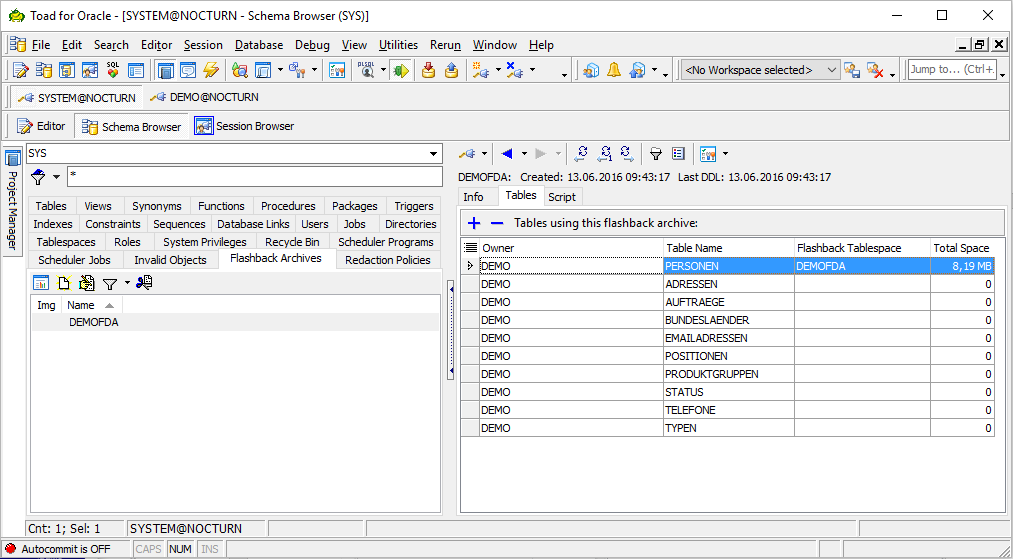
Task: Open the SYS schema dropdown
Action: (433, 154)
